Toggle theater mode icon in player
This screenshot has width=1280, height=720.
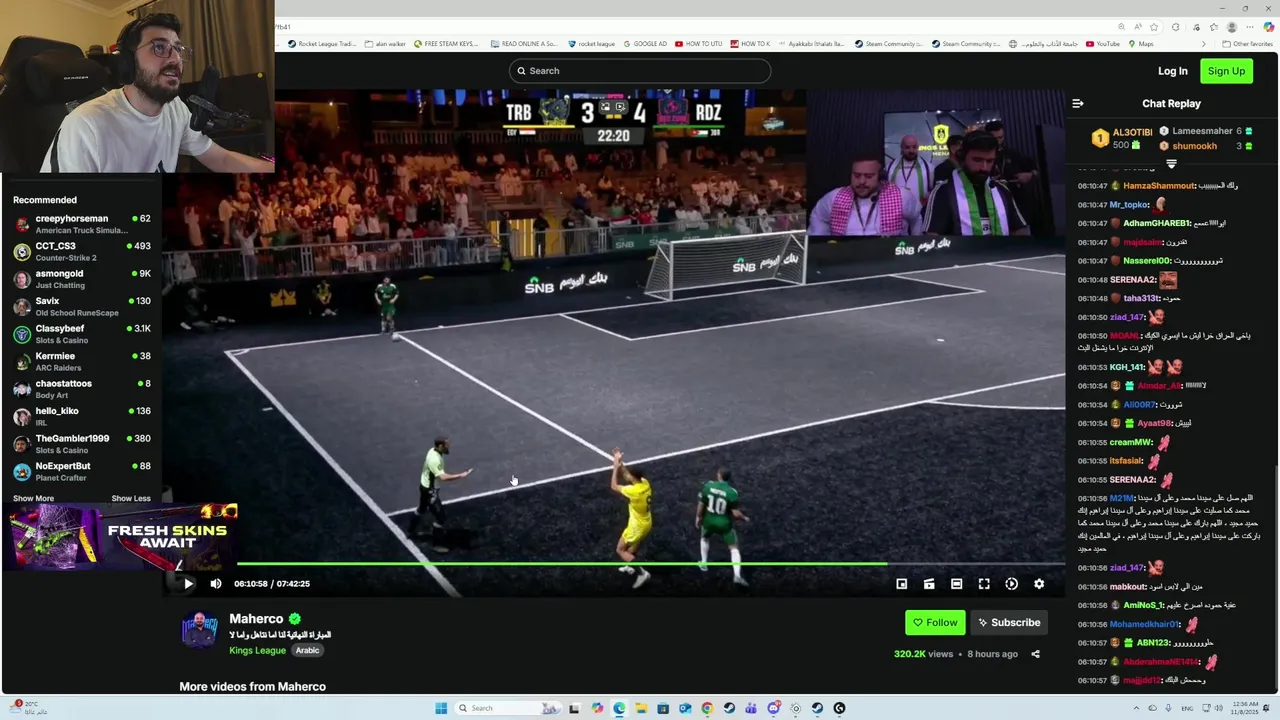[x=929, y=584]
